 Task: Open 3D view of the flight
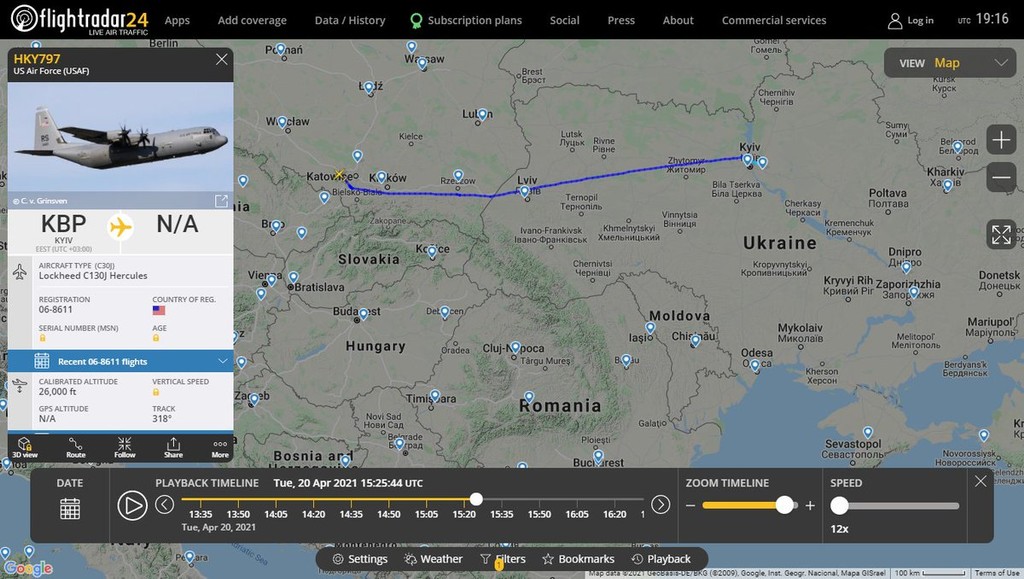tap(25, 448)
